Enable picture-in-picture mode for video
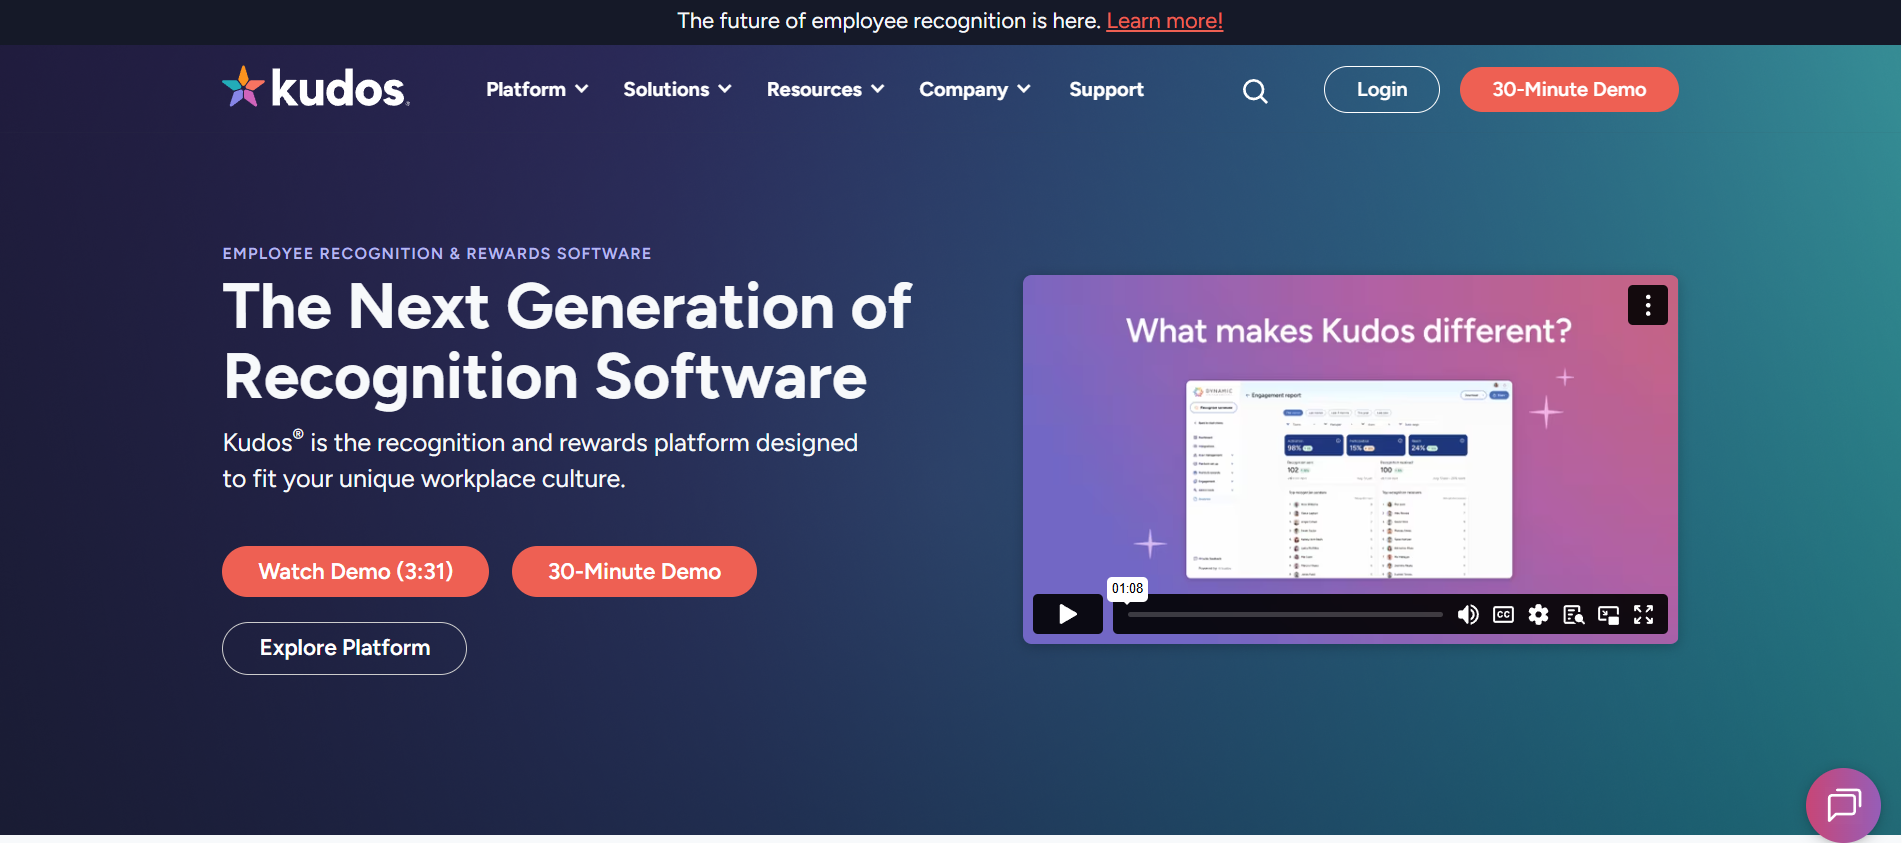The image size is (1902, 843). click(x=1608, y=615)
